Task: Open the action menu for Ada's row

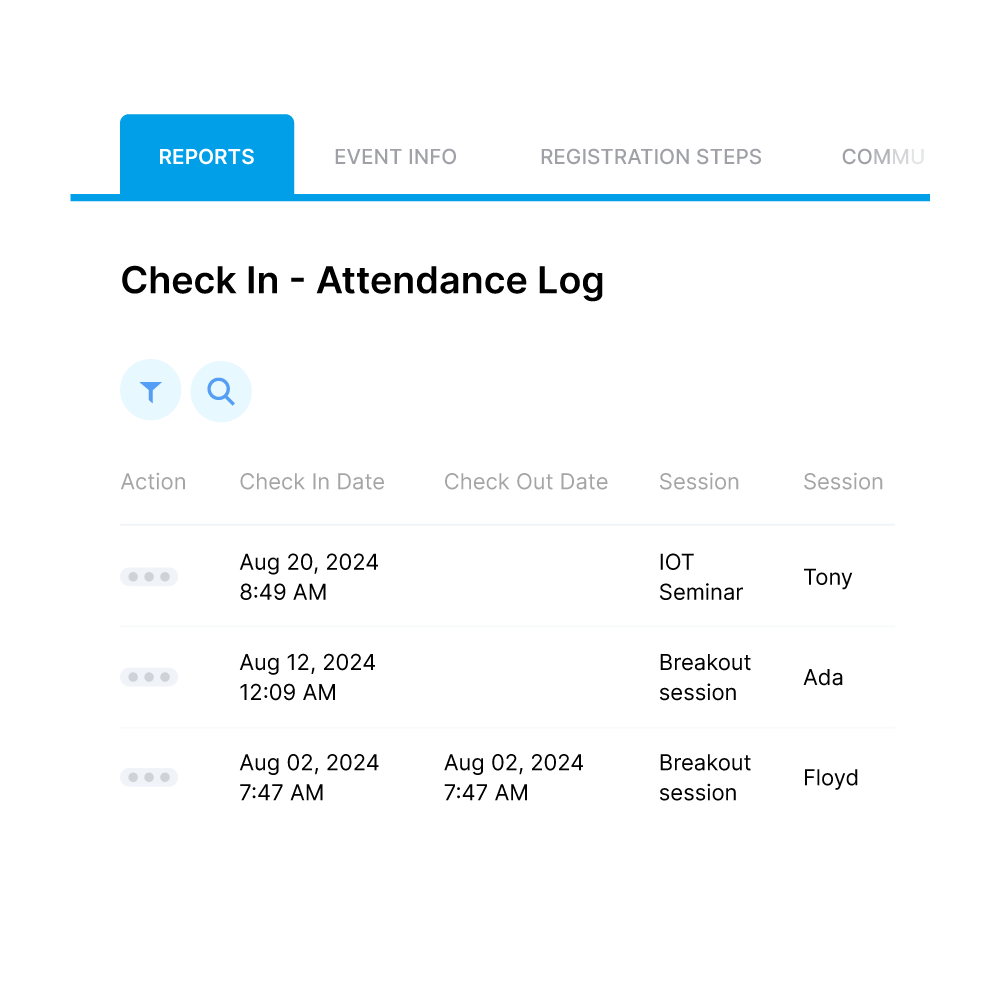Action: [149, 677]
